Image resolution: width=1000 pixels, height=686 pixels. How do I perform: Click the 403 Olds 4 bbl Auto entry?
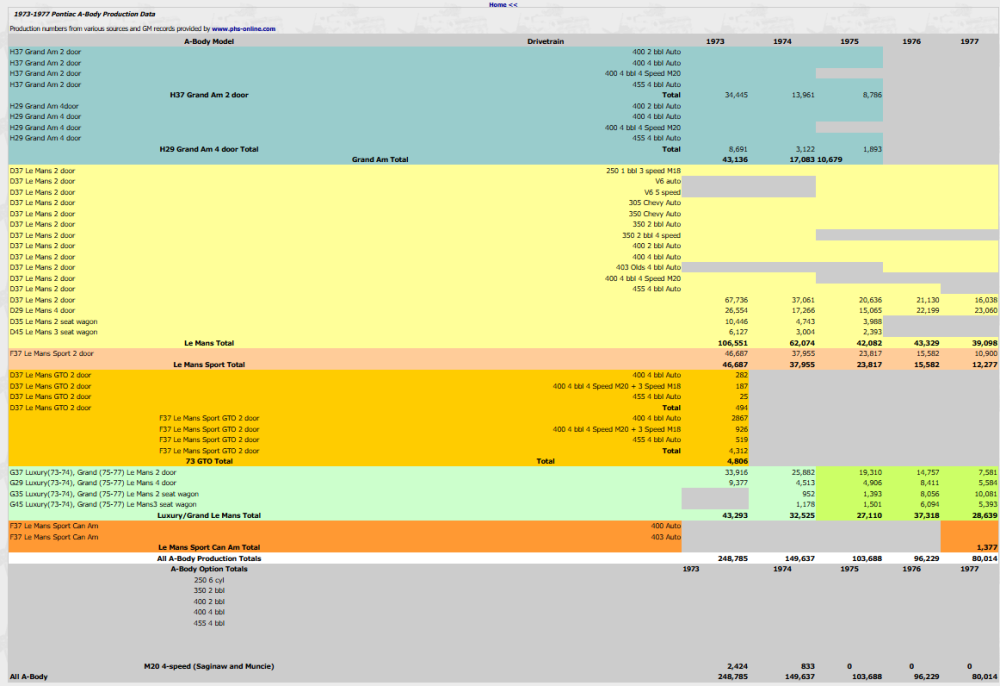pyautogui.click(x=648, y=267)
